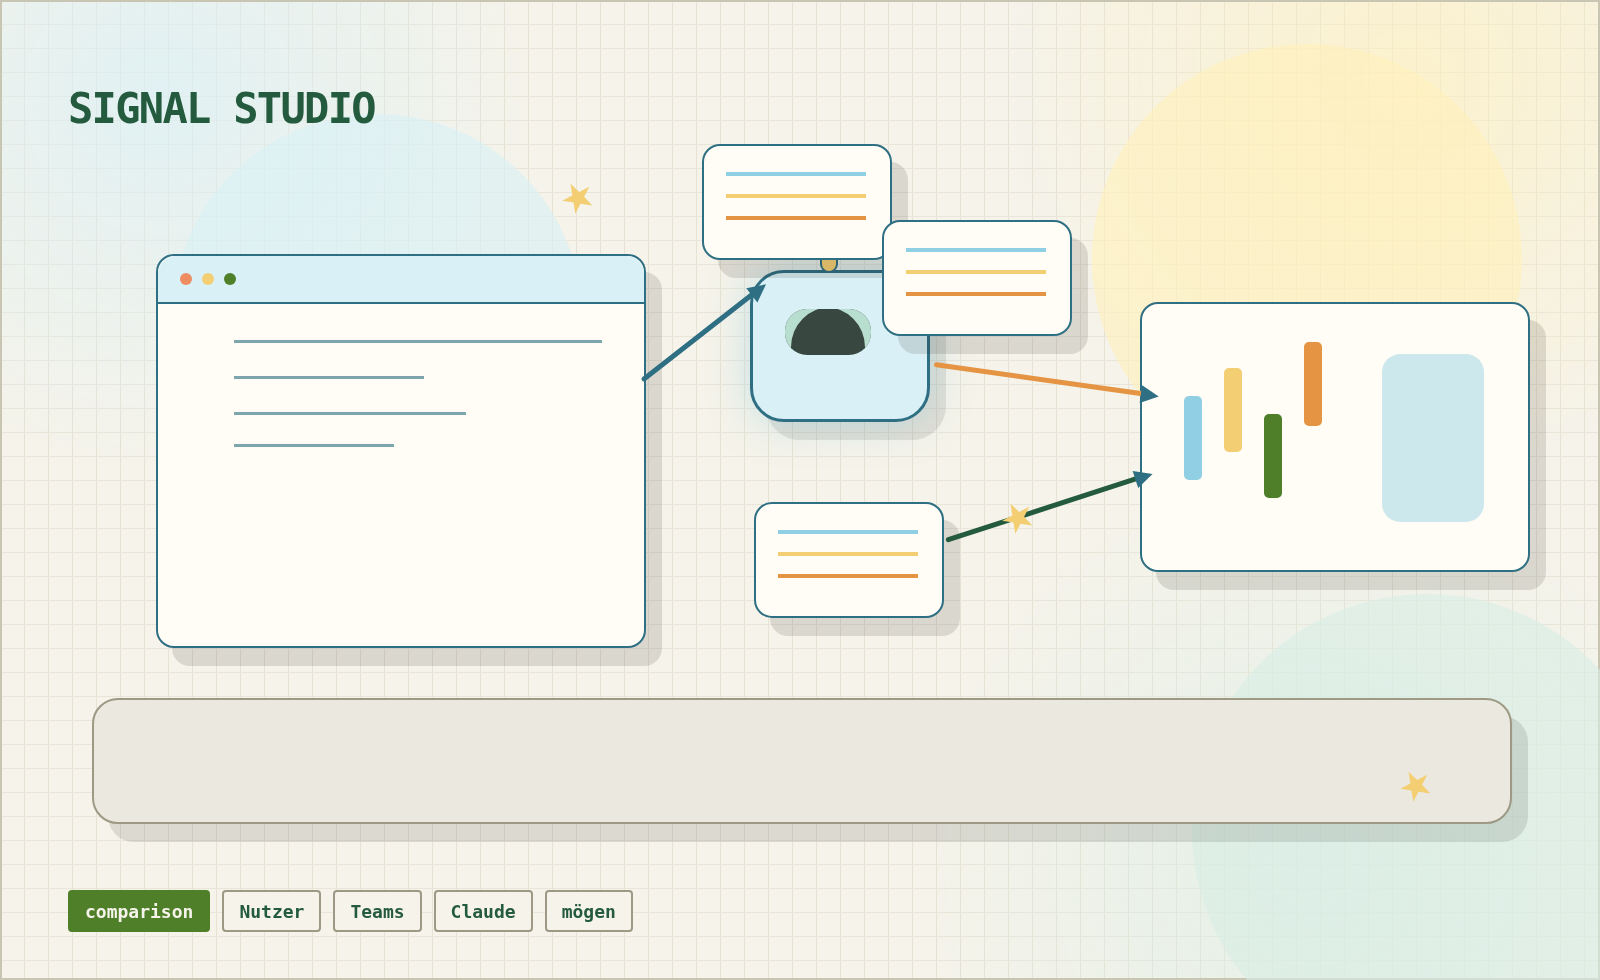1600x980 pixels.
Task: Click the robot avatar node
Action: (840, 346)
